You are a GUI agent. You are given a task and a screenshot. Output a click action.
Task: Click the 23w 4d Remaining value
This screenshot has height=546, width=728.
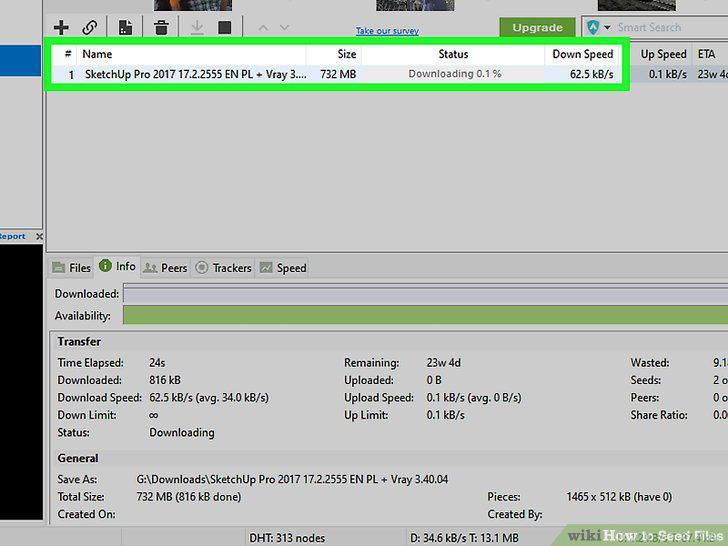click(444, 363)
